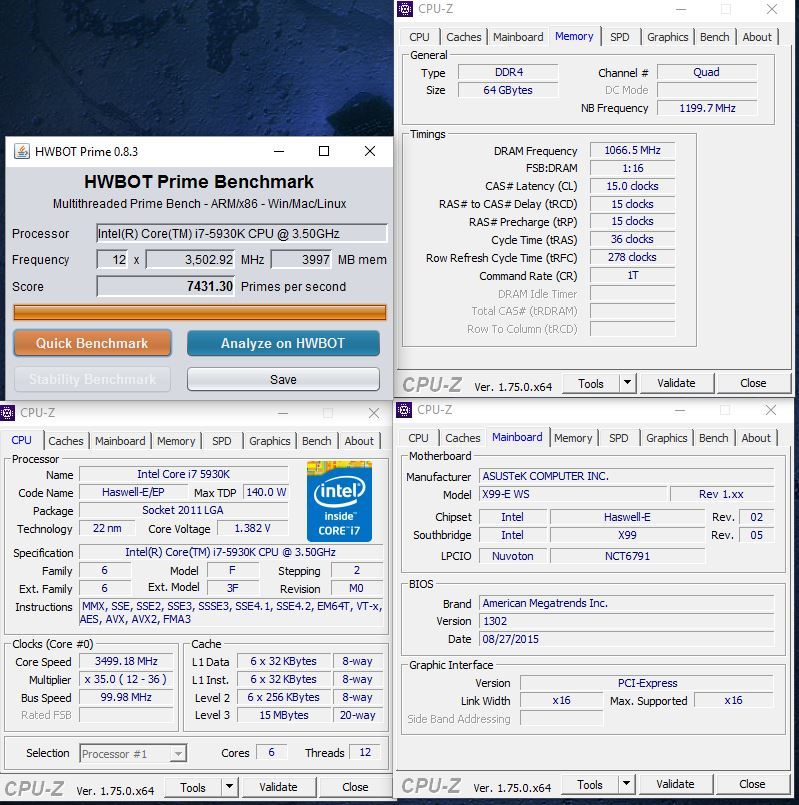Open Graphics tab in CPU window
The image size is (799, 805).
pos(270,441)
